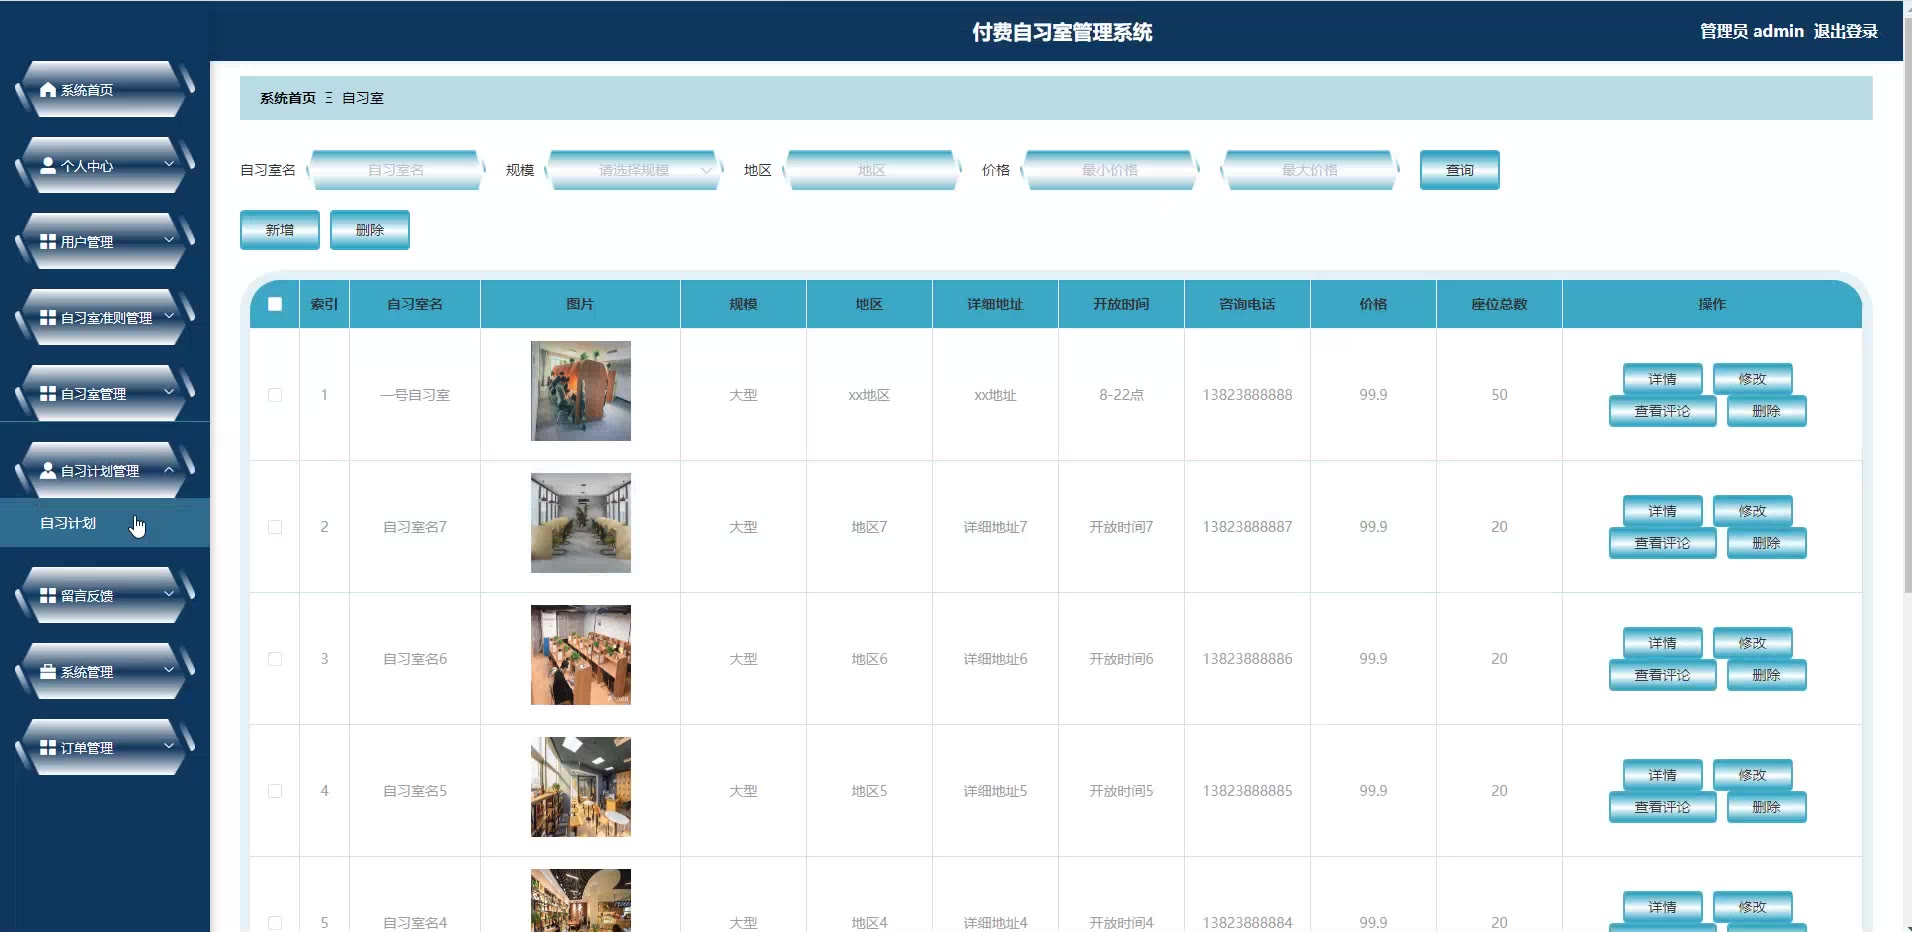Open the 请选择规模 scale dropdown
The height and width of the screenshot is (932, 1912).
click(x=634, y=170)
